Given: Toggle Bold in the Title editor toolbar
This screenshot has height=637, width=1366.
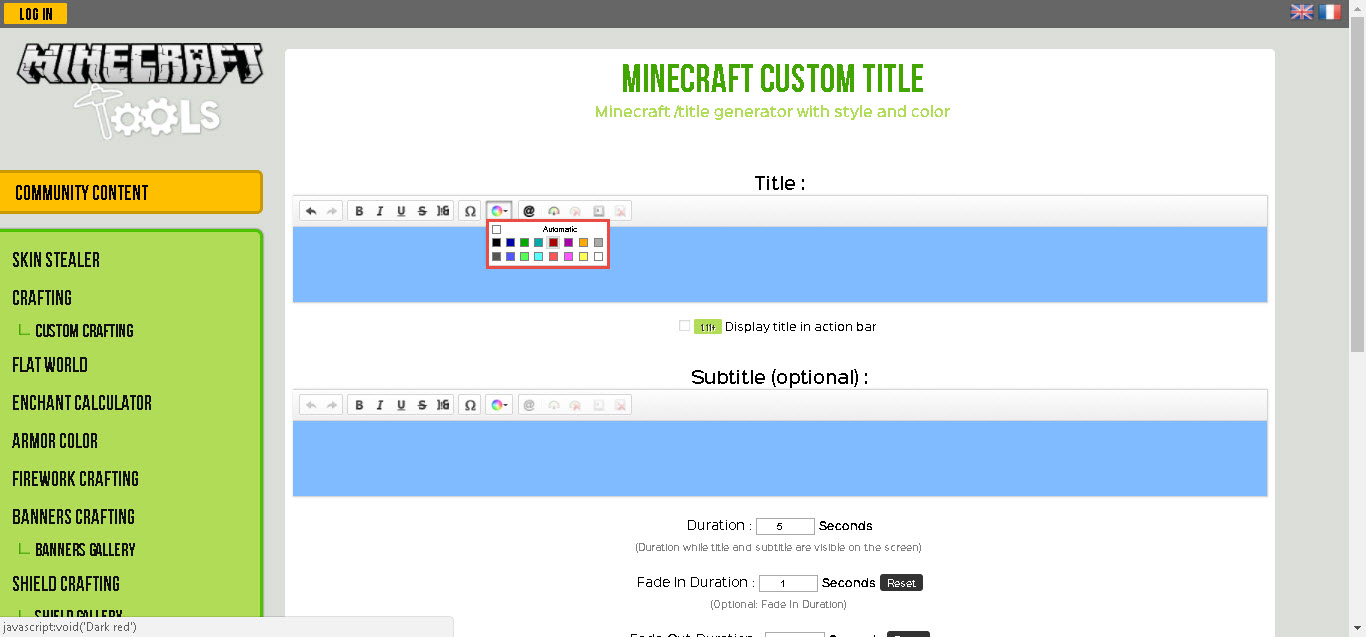Looking at the screenshot, I should (359, 211).
